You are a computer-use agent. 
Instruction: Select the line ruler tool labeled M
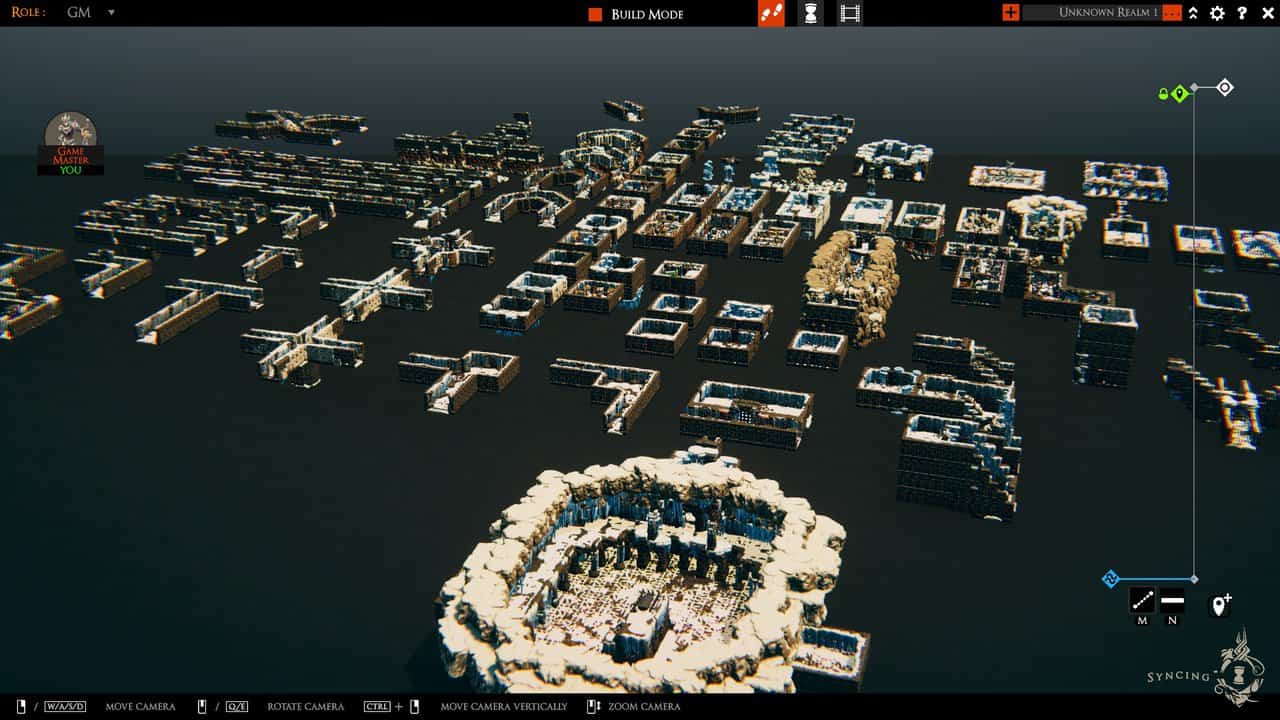tap(1142, 601)
